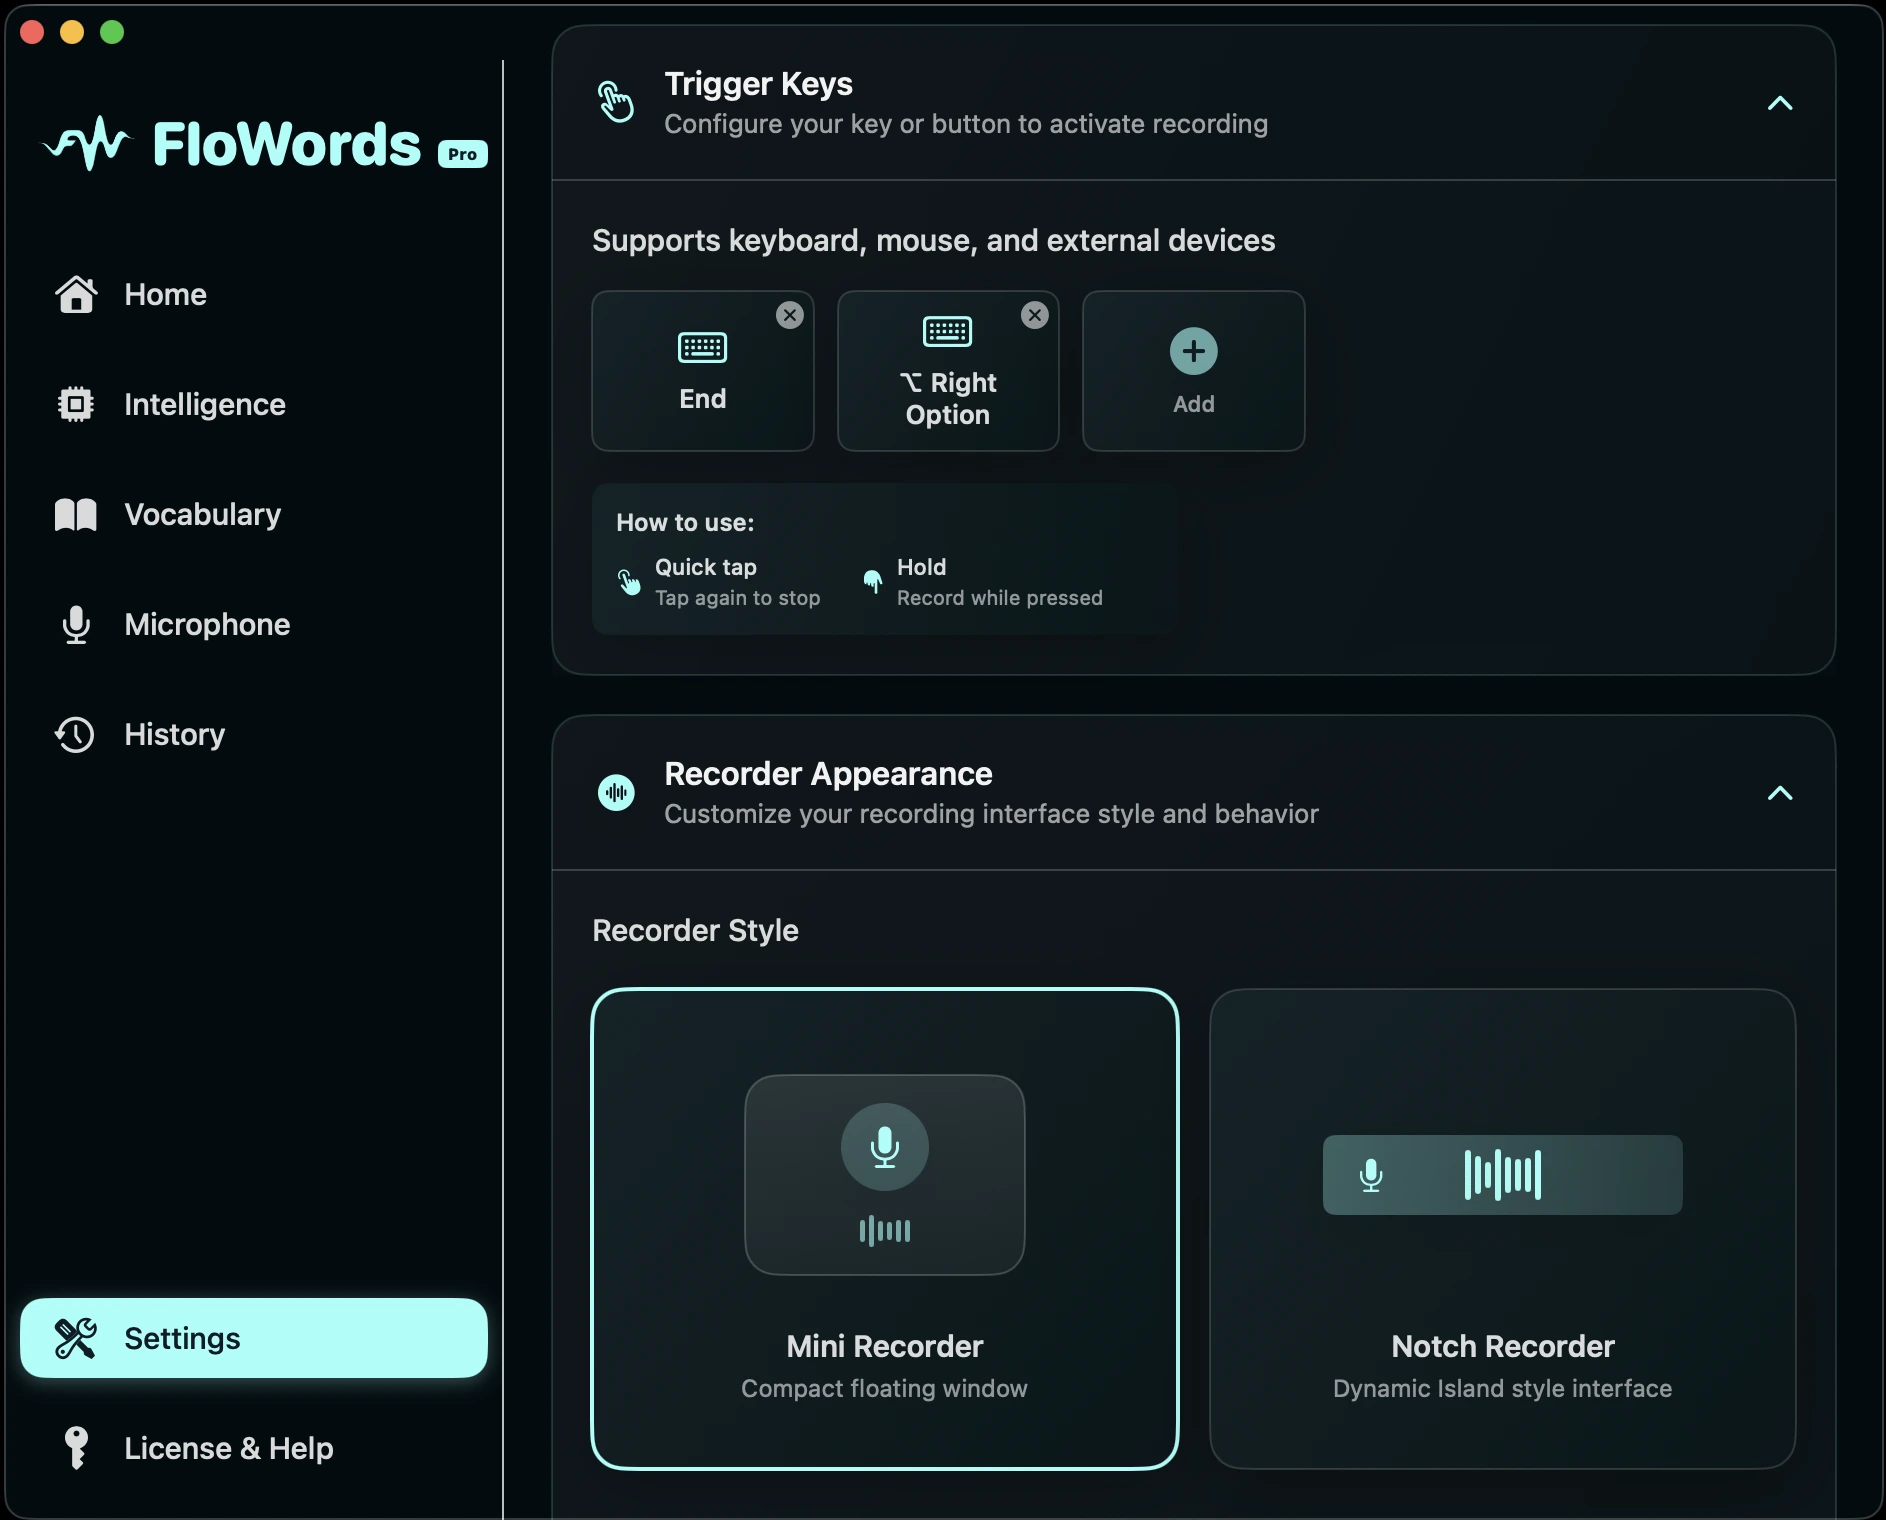This screenshot has width=1886, height=1520.
Task: Click the Microphone icon in the sidebar
Action: (x=75, y=625)
